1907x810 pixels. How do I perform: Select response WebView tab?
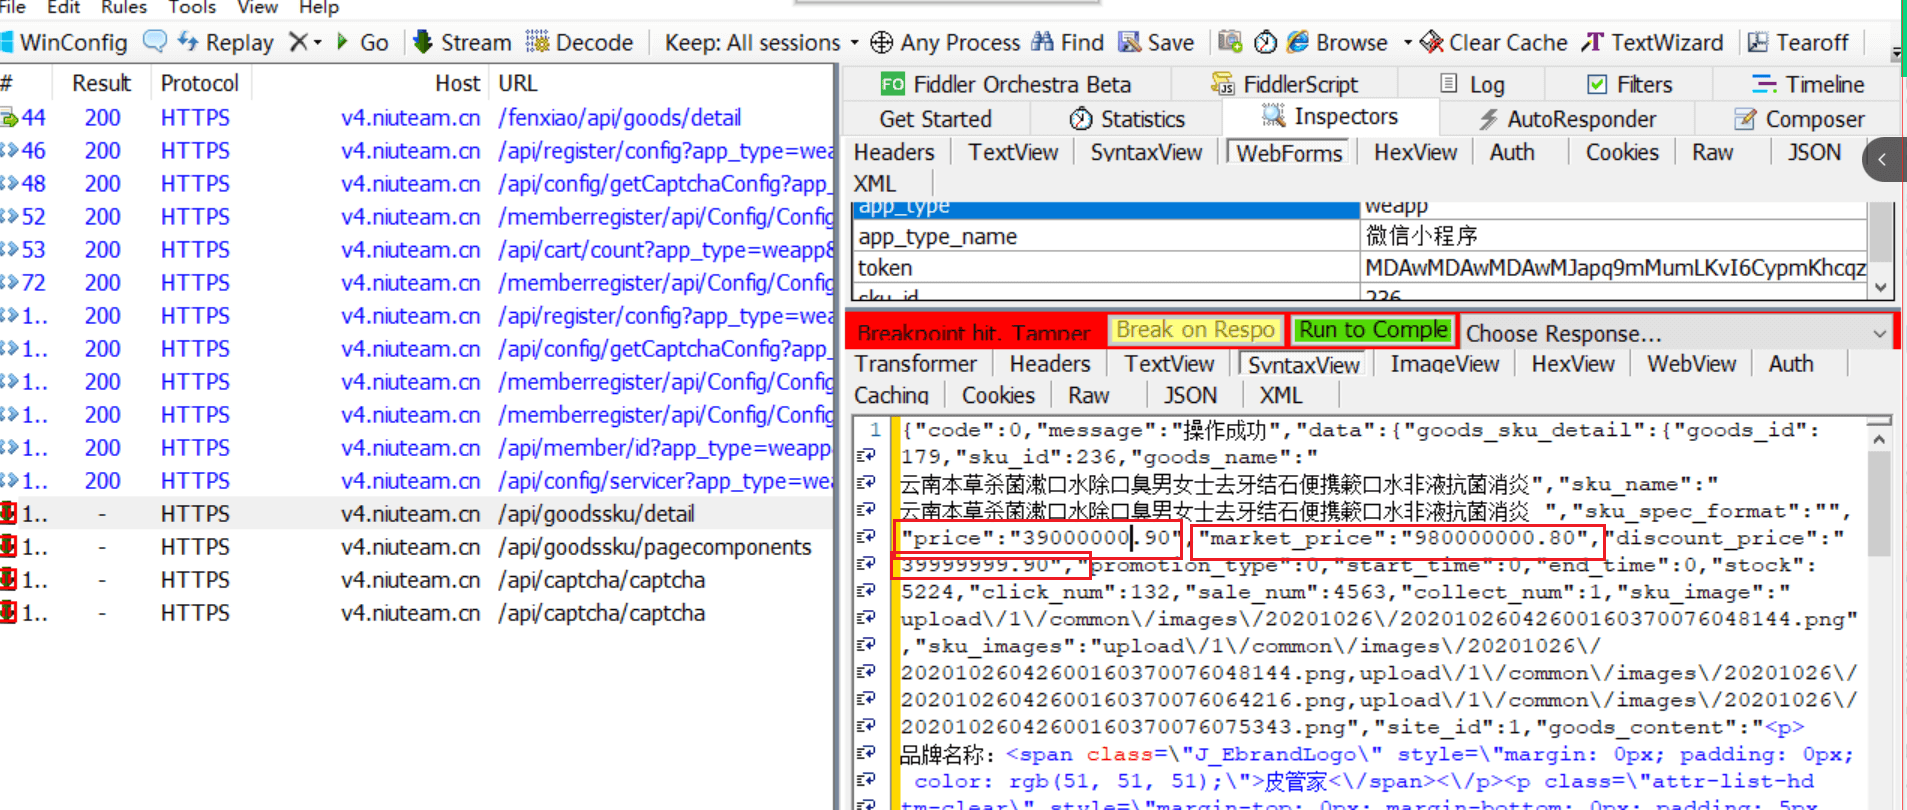point(1691,364)
